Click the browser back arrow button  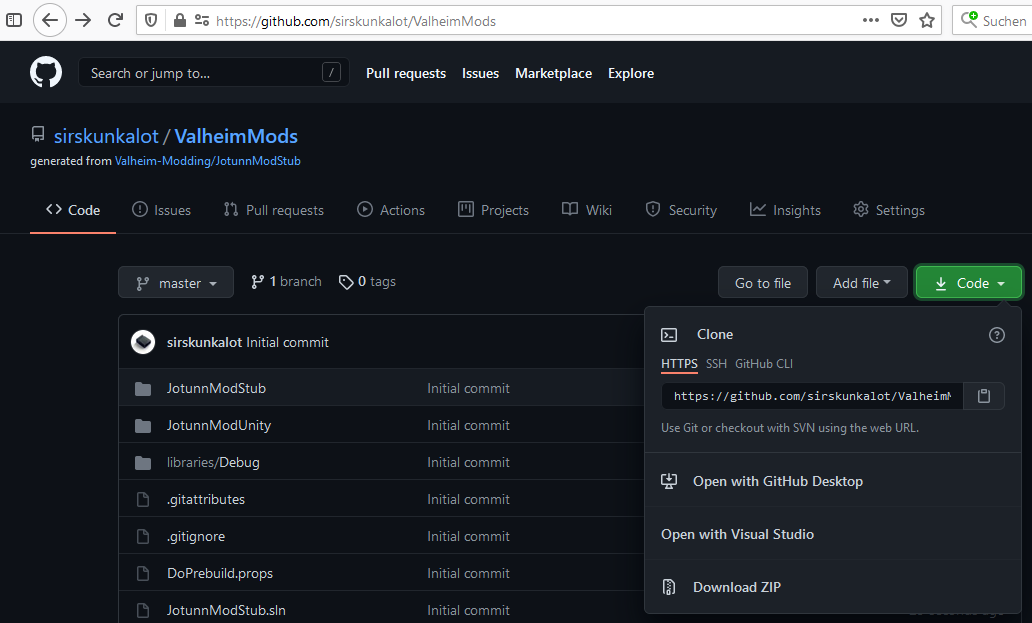coord(50,20)
